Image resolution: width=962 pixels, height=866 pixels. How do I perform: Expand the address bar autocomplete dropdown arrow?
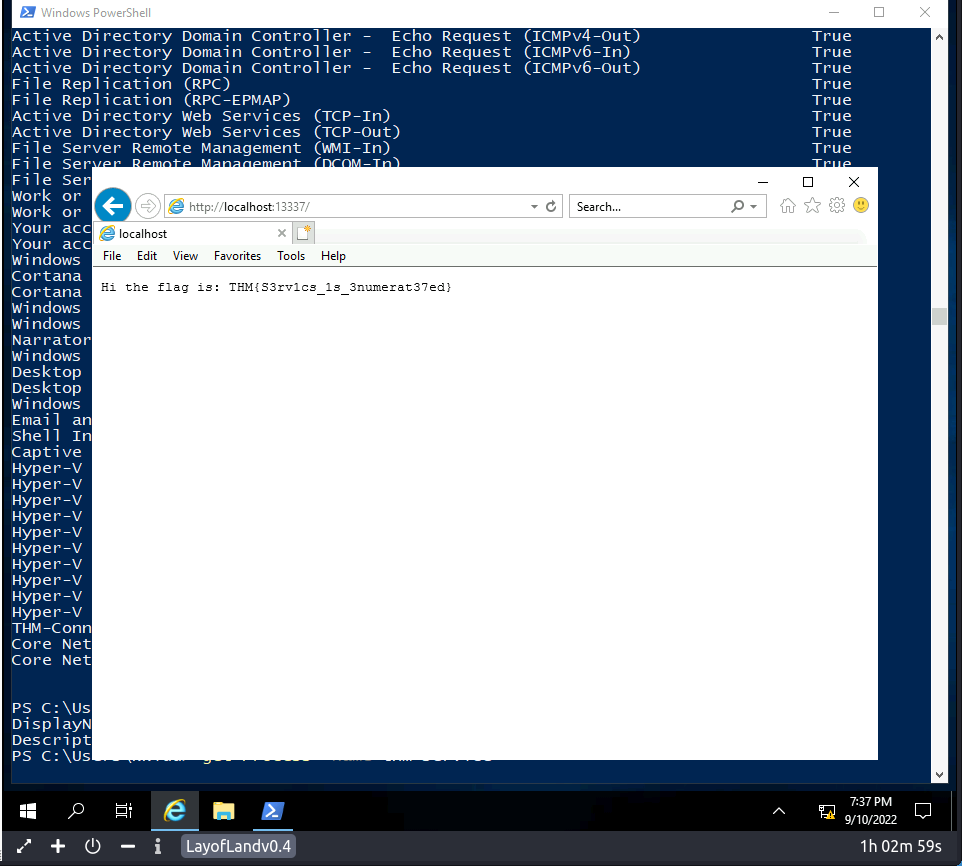pos(534,207)
